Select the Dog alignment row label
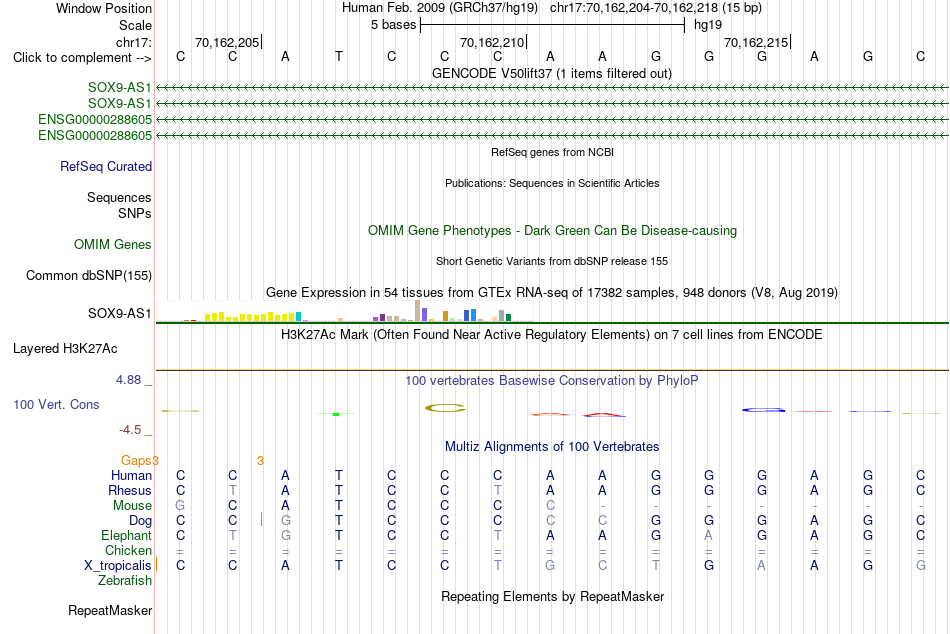 point(141,521)
